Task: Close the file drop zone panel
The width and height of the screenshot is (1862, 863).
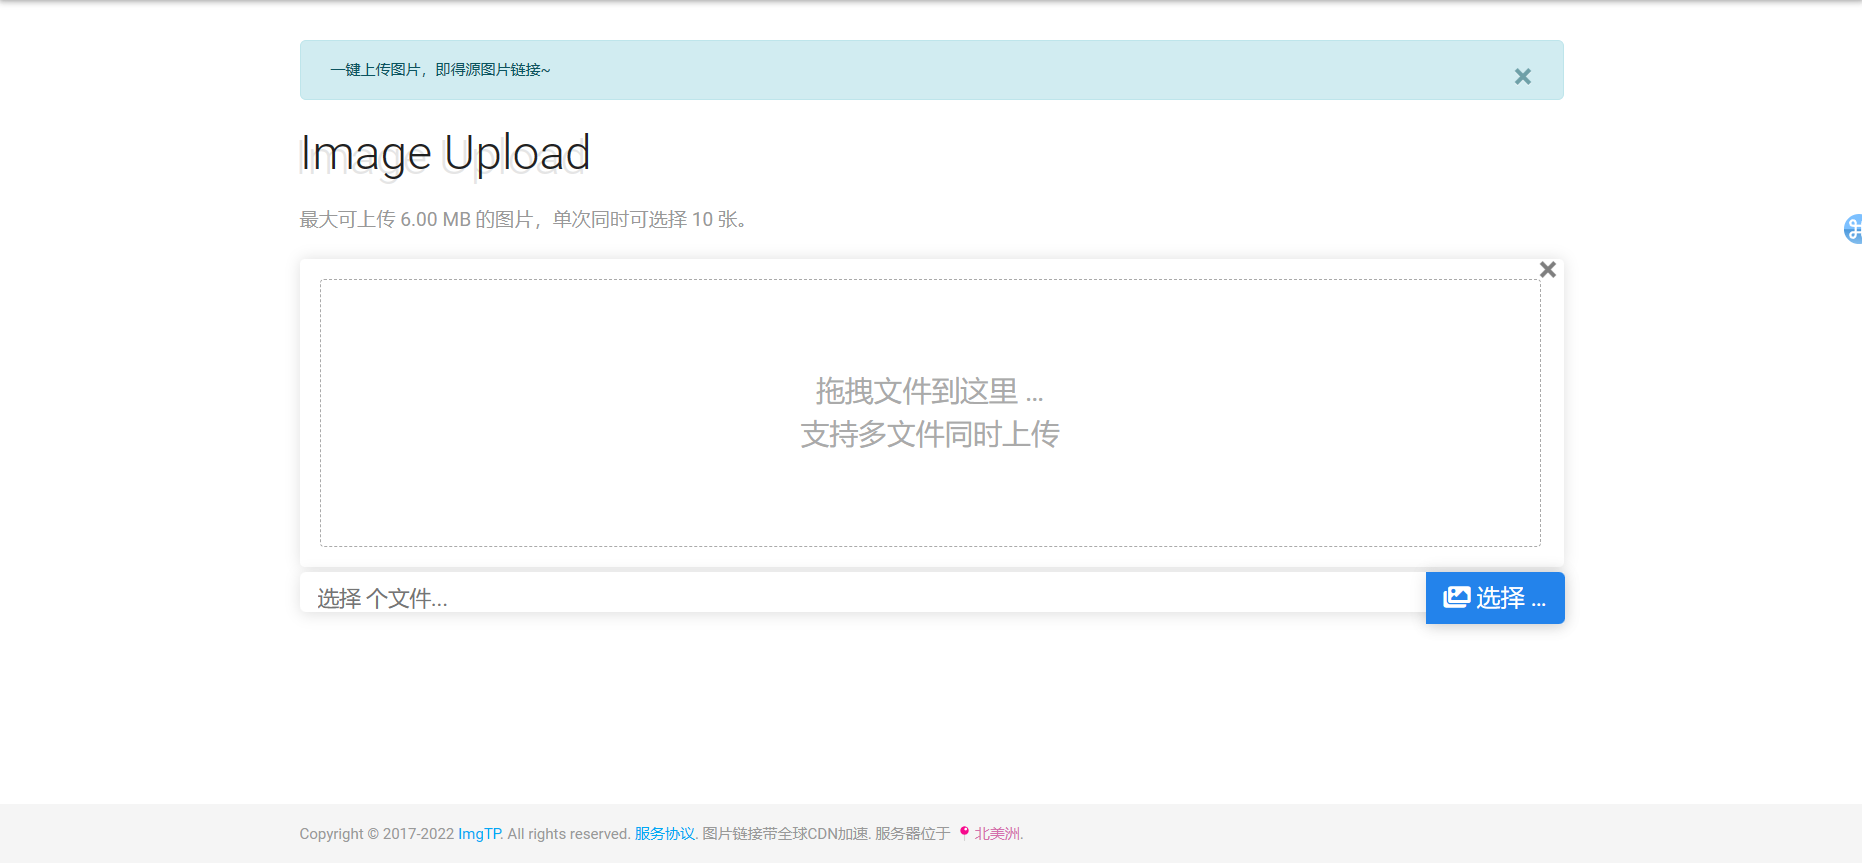Action: point(1547,269)
